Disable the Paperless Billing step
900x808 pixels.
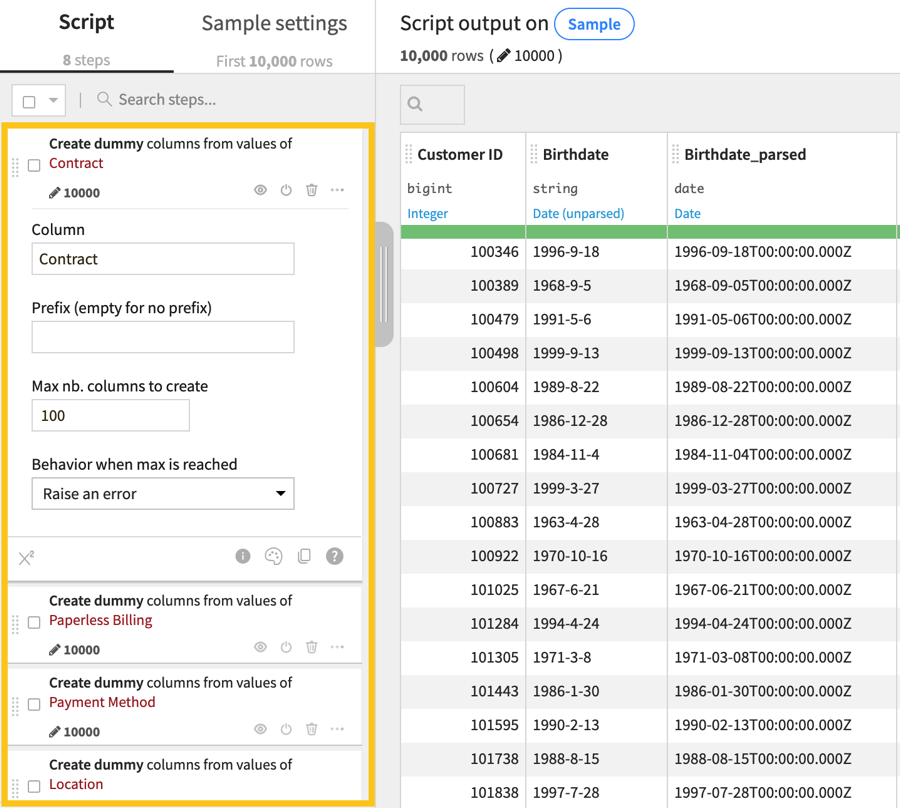(286, 647)
